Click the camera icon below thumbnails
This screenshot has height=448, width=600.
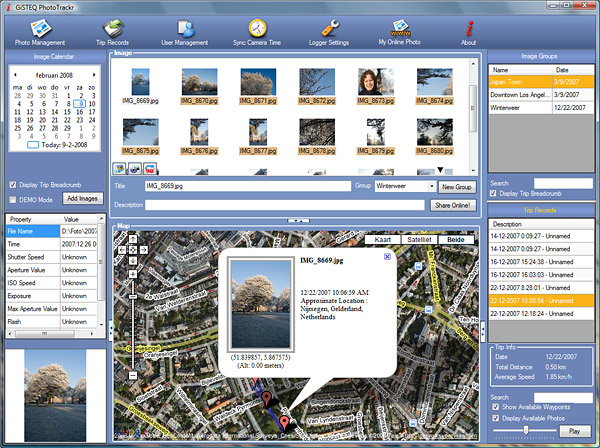click(x=135, y=168)
